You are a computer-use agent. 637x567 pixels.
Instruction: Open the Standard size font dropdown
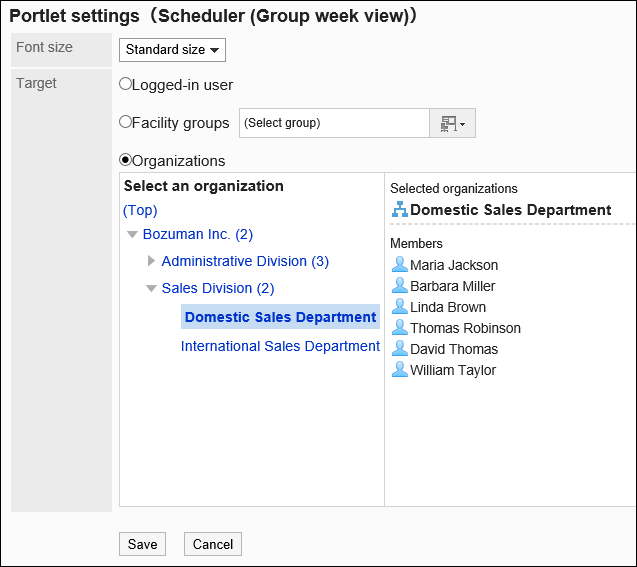point(172,50)
